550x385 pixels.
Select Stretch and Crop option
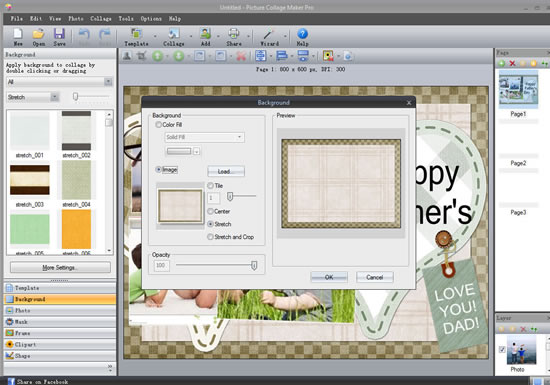tap(210, 237)
